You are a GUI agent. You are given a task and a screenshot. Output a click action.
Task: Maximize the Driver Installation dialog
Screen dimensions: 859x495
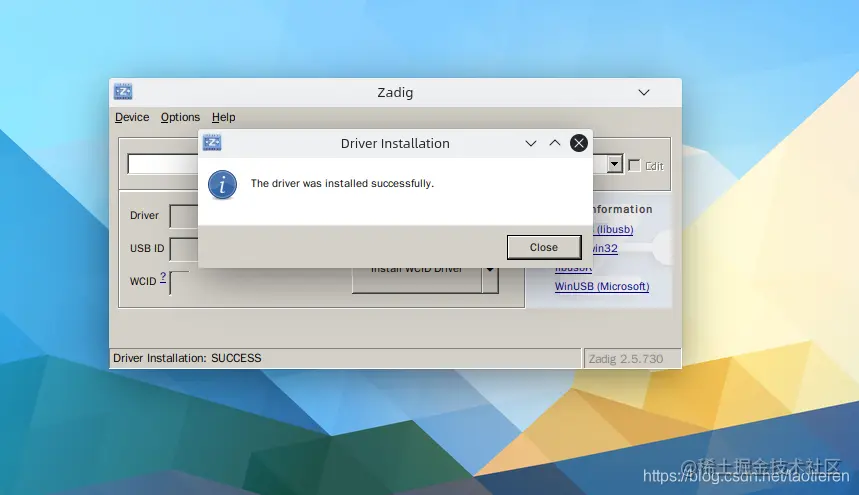pos(554,143)
